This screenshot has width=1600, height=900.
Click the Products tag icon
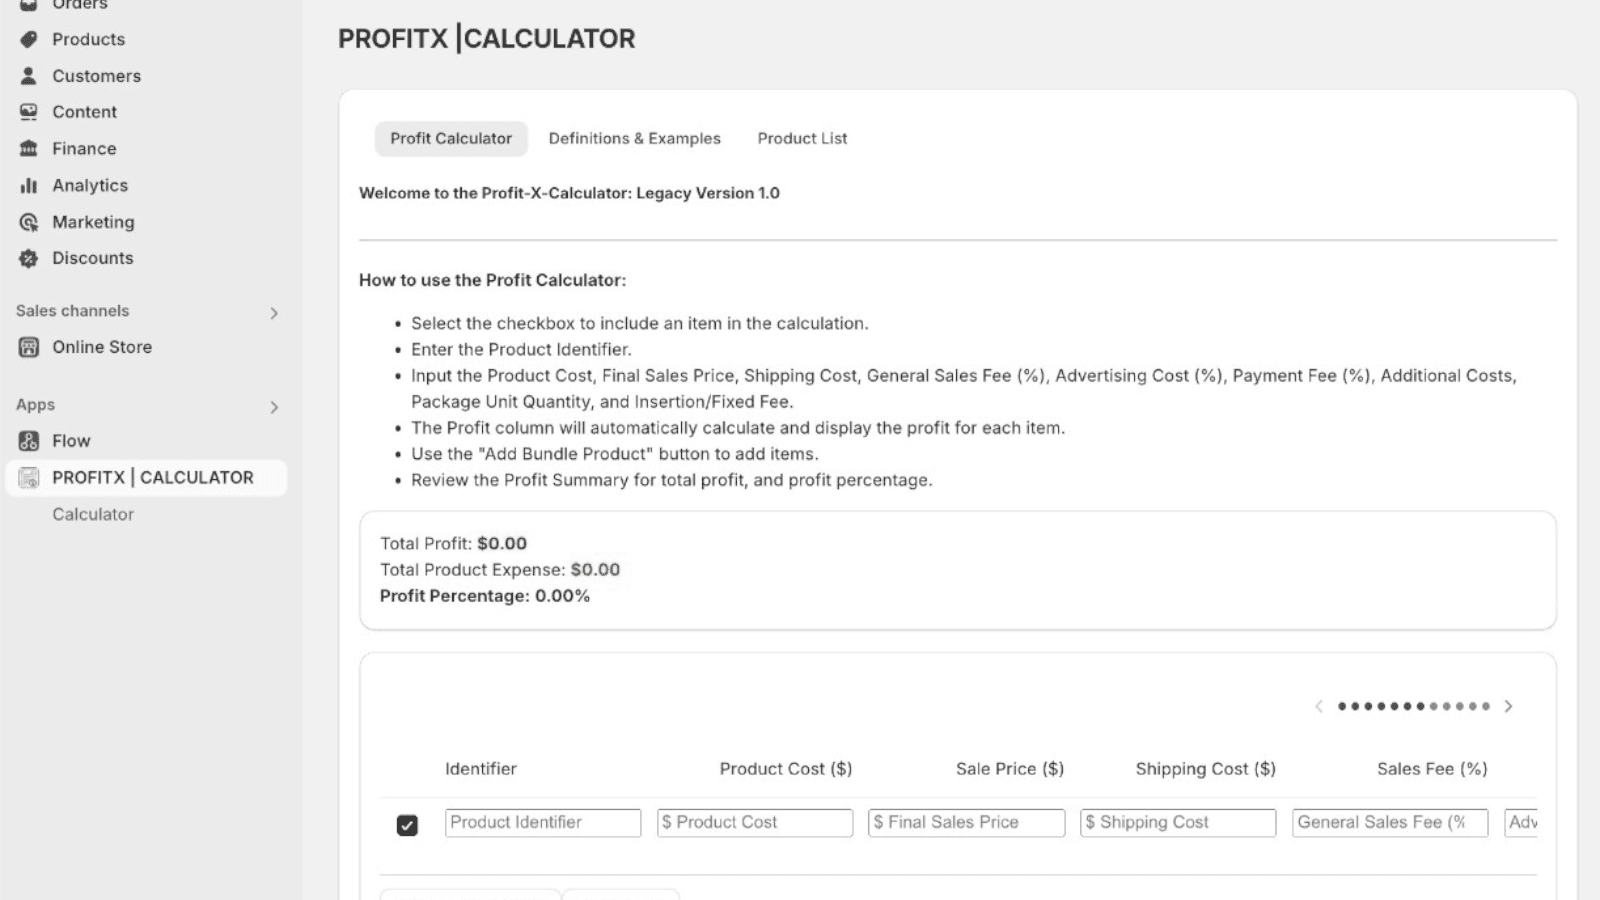coord(29,39)
